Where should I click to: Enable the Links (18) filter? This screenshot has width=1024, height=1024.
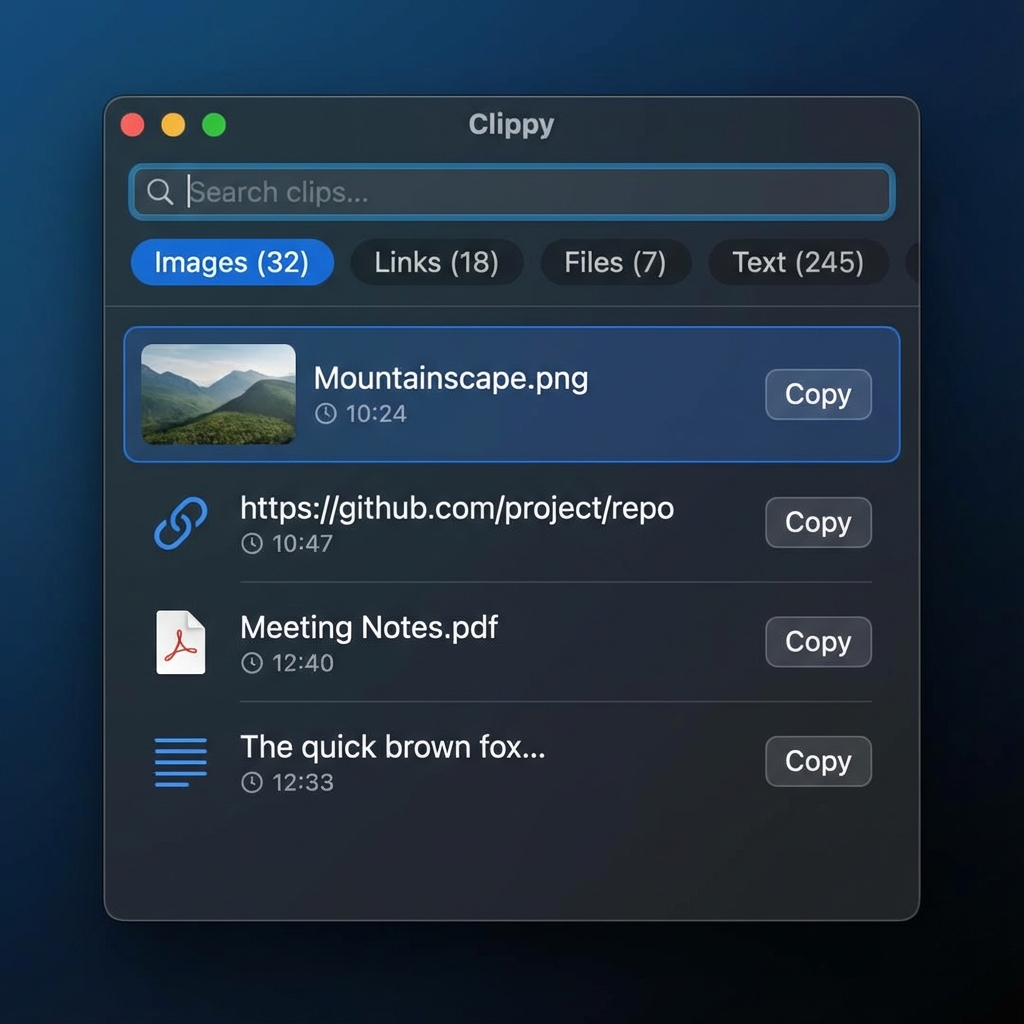pos(436,262)
